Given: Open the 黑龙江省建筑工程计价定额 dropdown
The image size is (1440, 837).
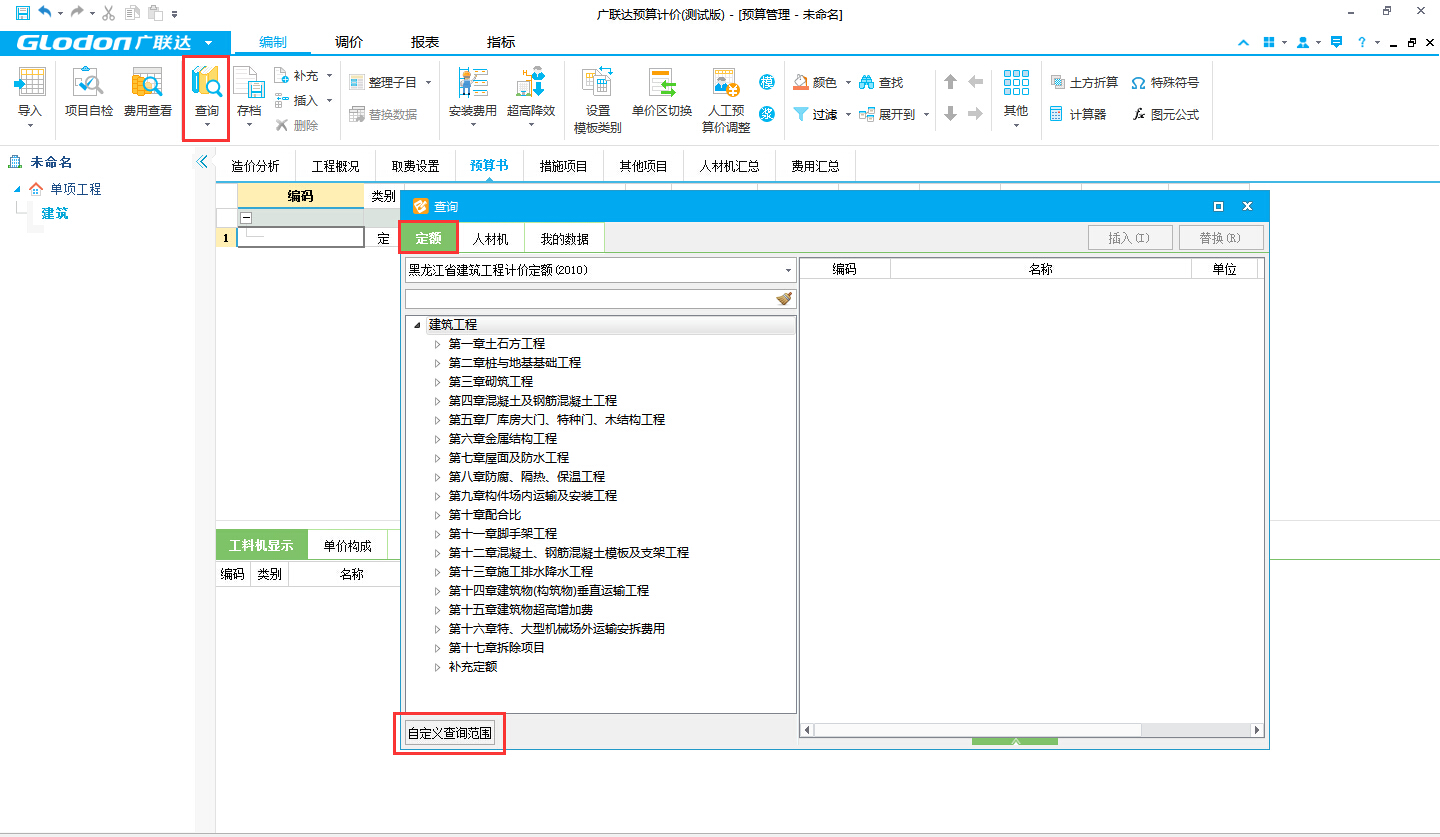Looking at the screenshot, I should (x=788, y=270).
